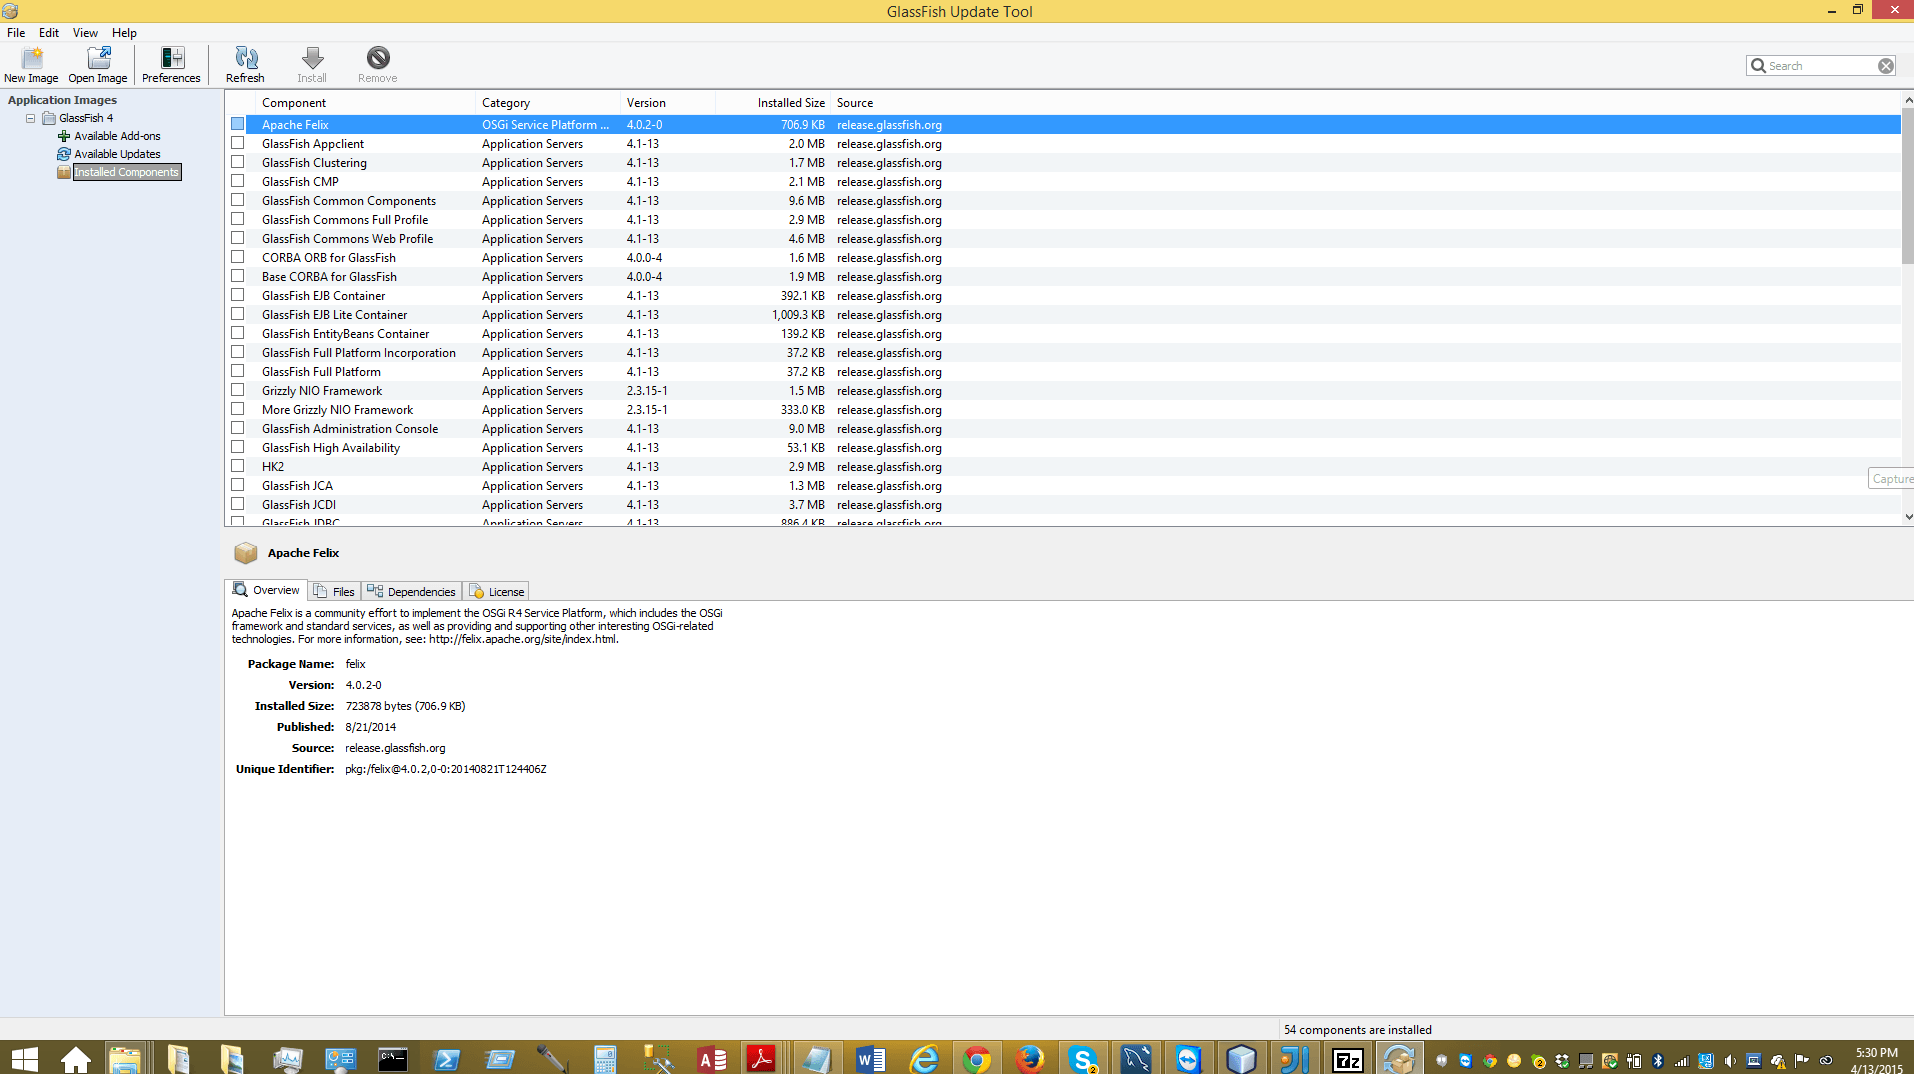Open Adobe Acrobat from the taskbar
1914x1074 pixels.
point(762,1059)
